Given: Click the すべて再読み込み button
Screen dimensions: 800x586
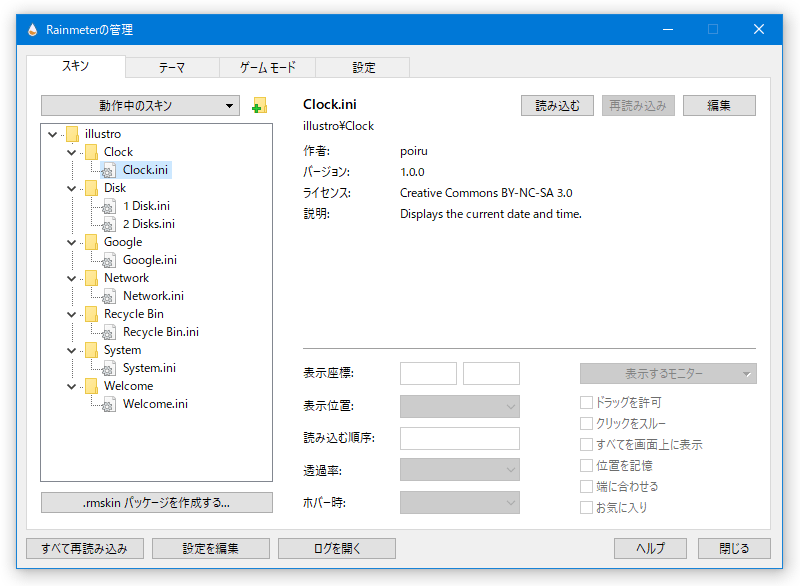Looking at the screenshot, I should coord(85,549).
